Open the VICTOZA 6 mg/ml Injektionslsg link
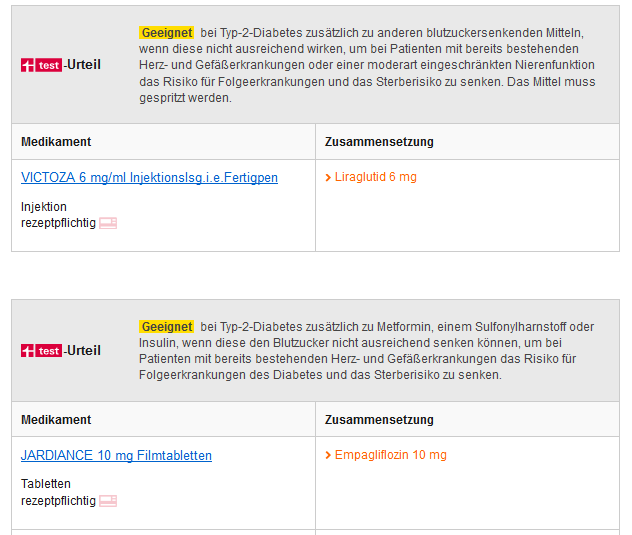Image resolution: width=632 pixels, height=535 pixels. coord(149,177)
